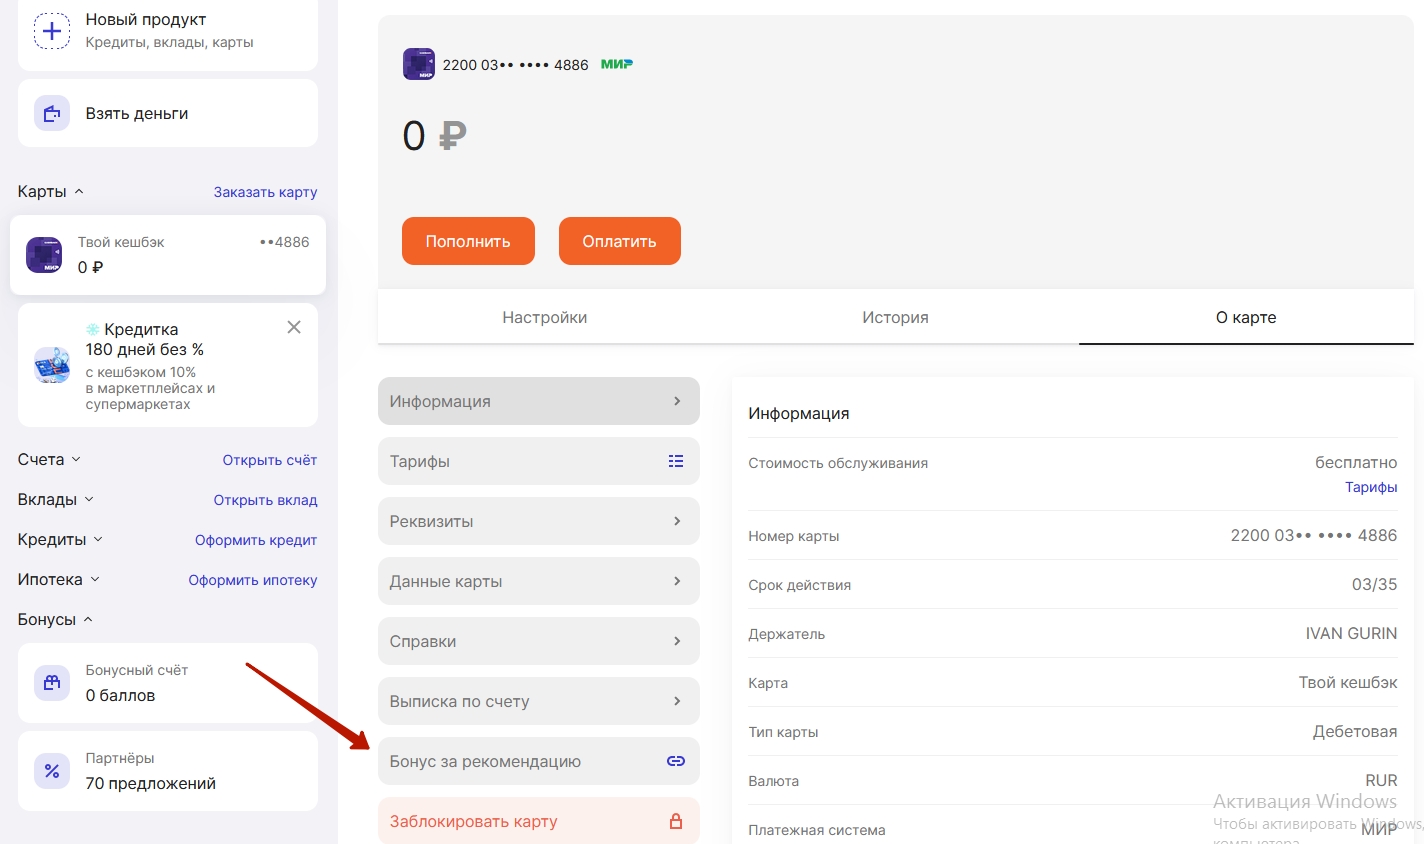This screenshot has height=844, width=1424.
Task: Select the О карте tab
Action: [x=1246, y=317]
